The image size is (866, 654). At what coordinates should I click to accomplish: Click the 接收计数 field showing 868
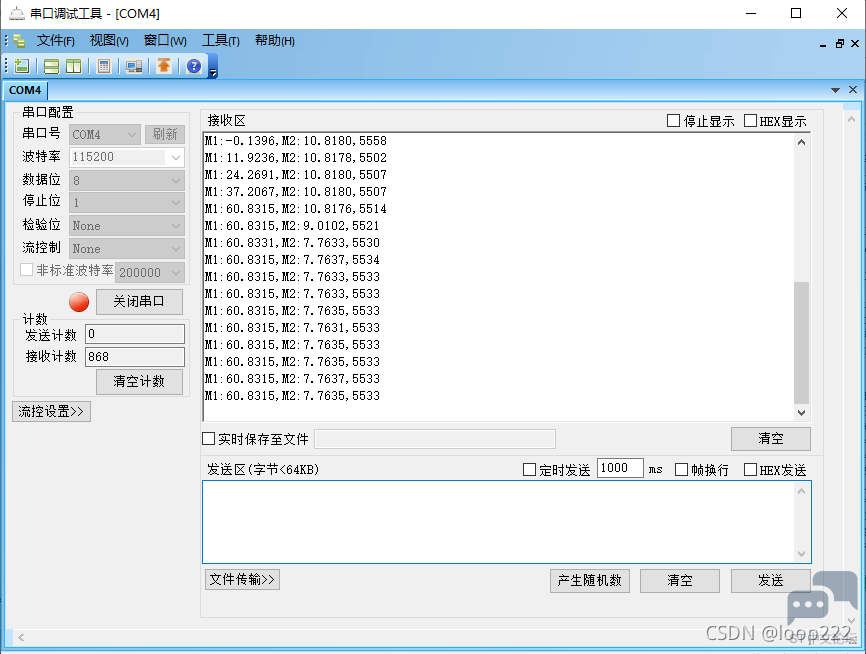click(x=135, y=357)
